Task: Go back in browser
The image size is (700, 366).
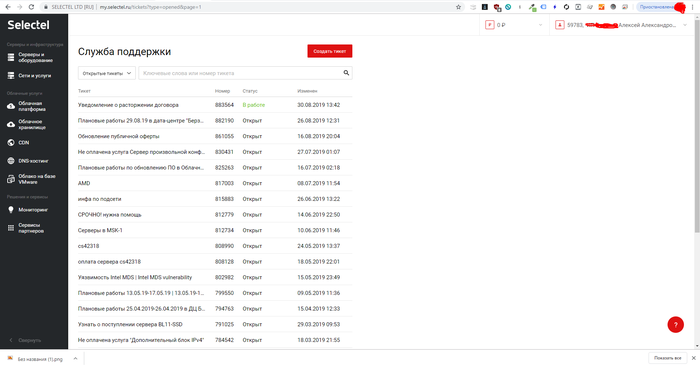Action: pos(8,7)
